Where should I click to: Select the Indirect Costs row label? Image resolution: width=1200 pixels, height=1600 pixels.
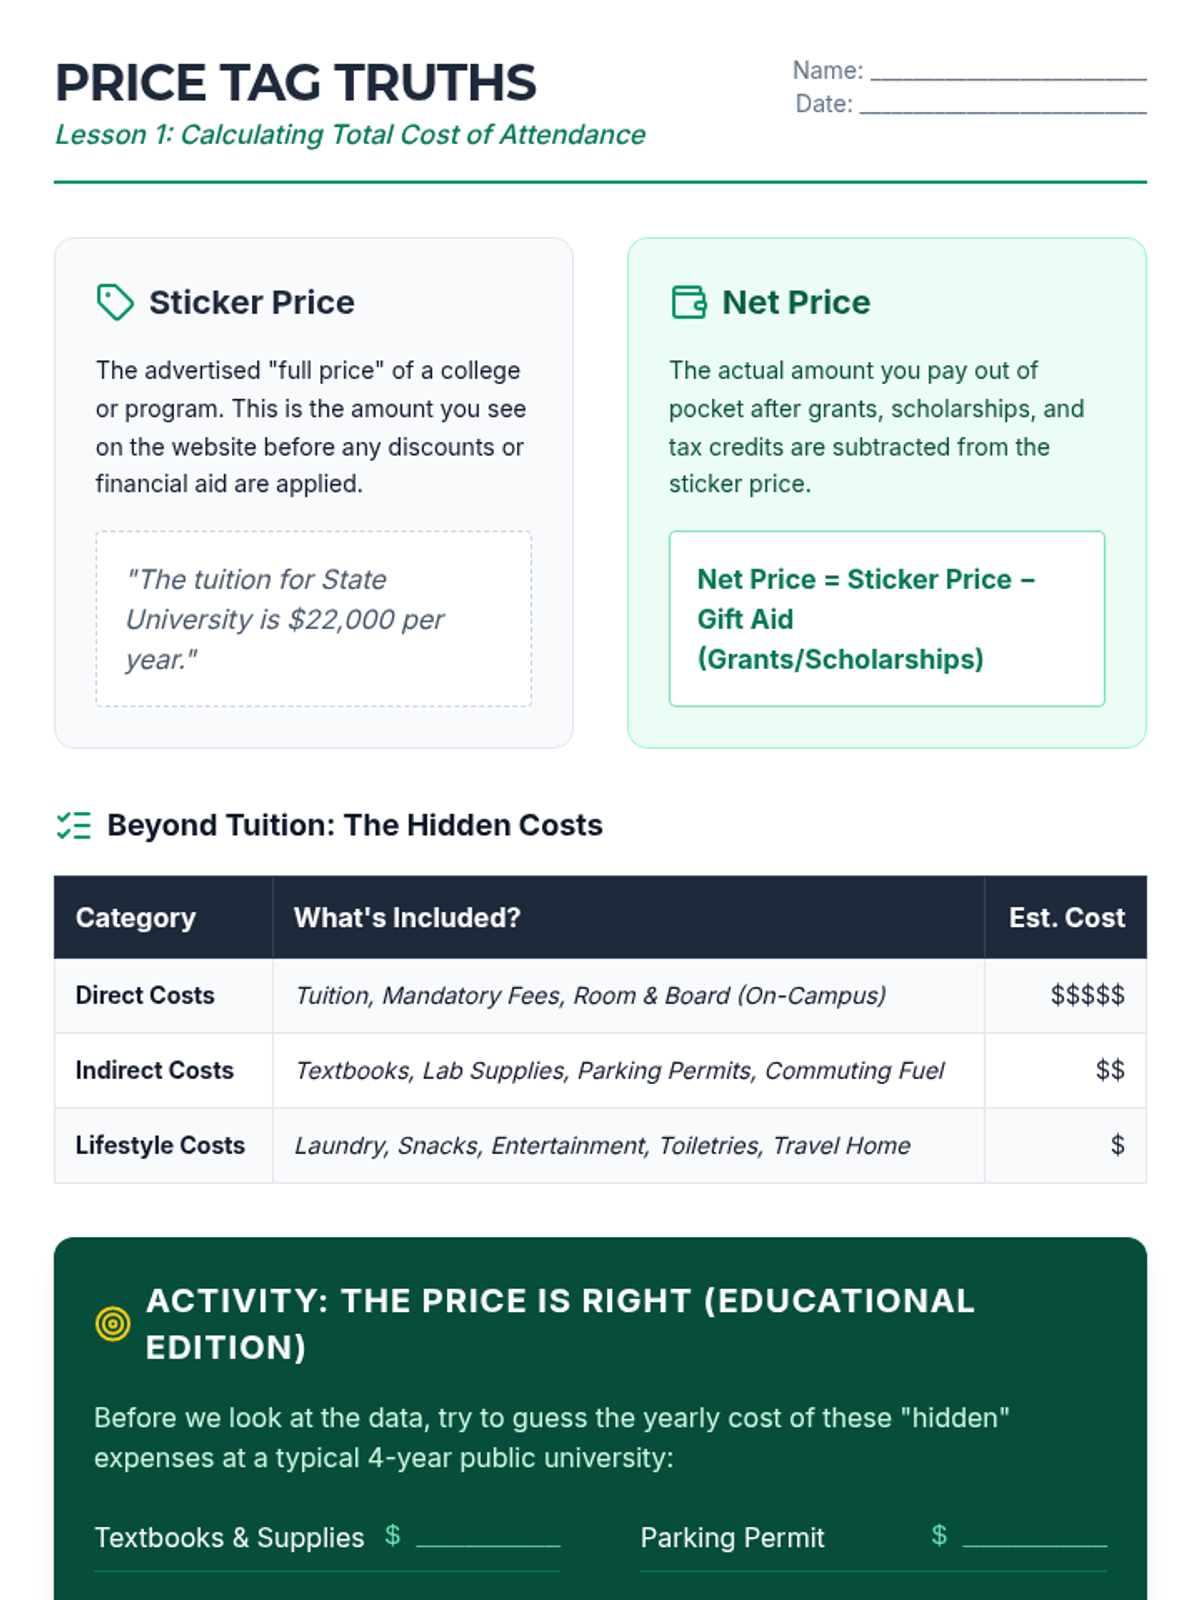[x=154, y=1070]
